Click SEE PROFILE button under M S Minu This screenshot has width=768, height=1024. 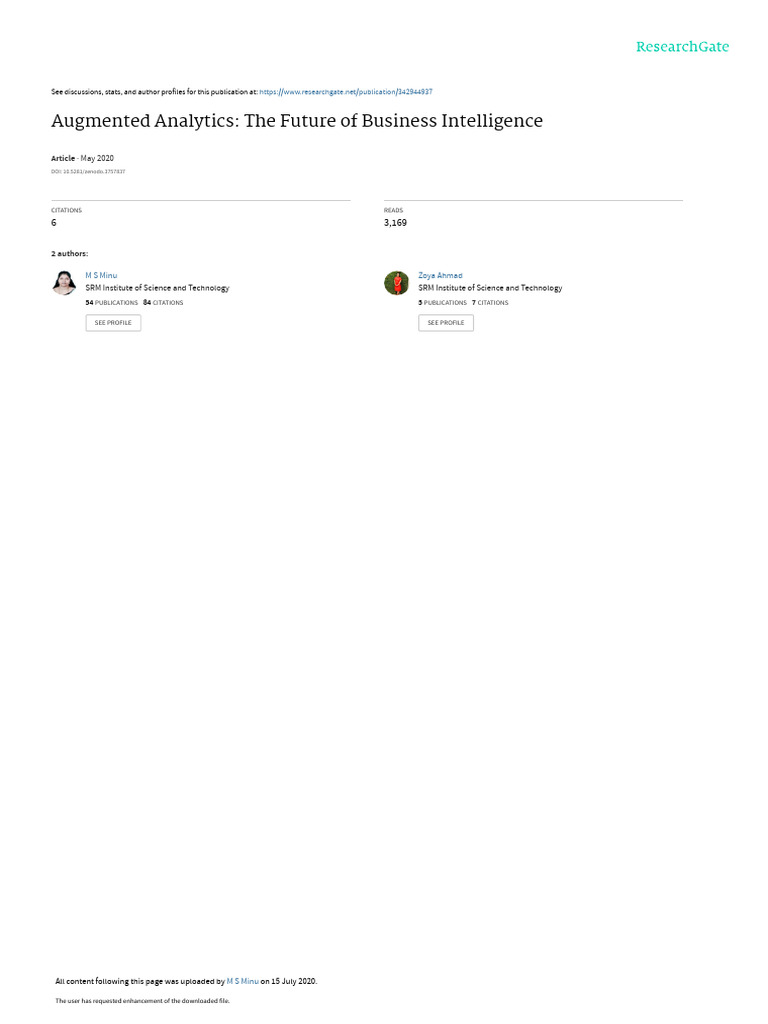coord(113,323)
